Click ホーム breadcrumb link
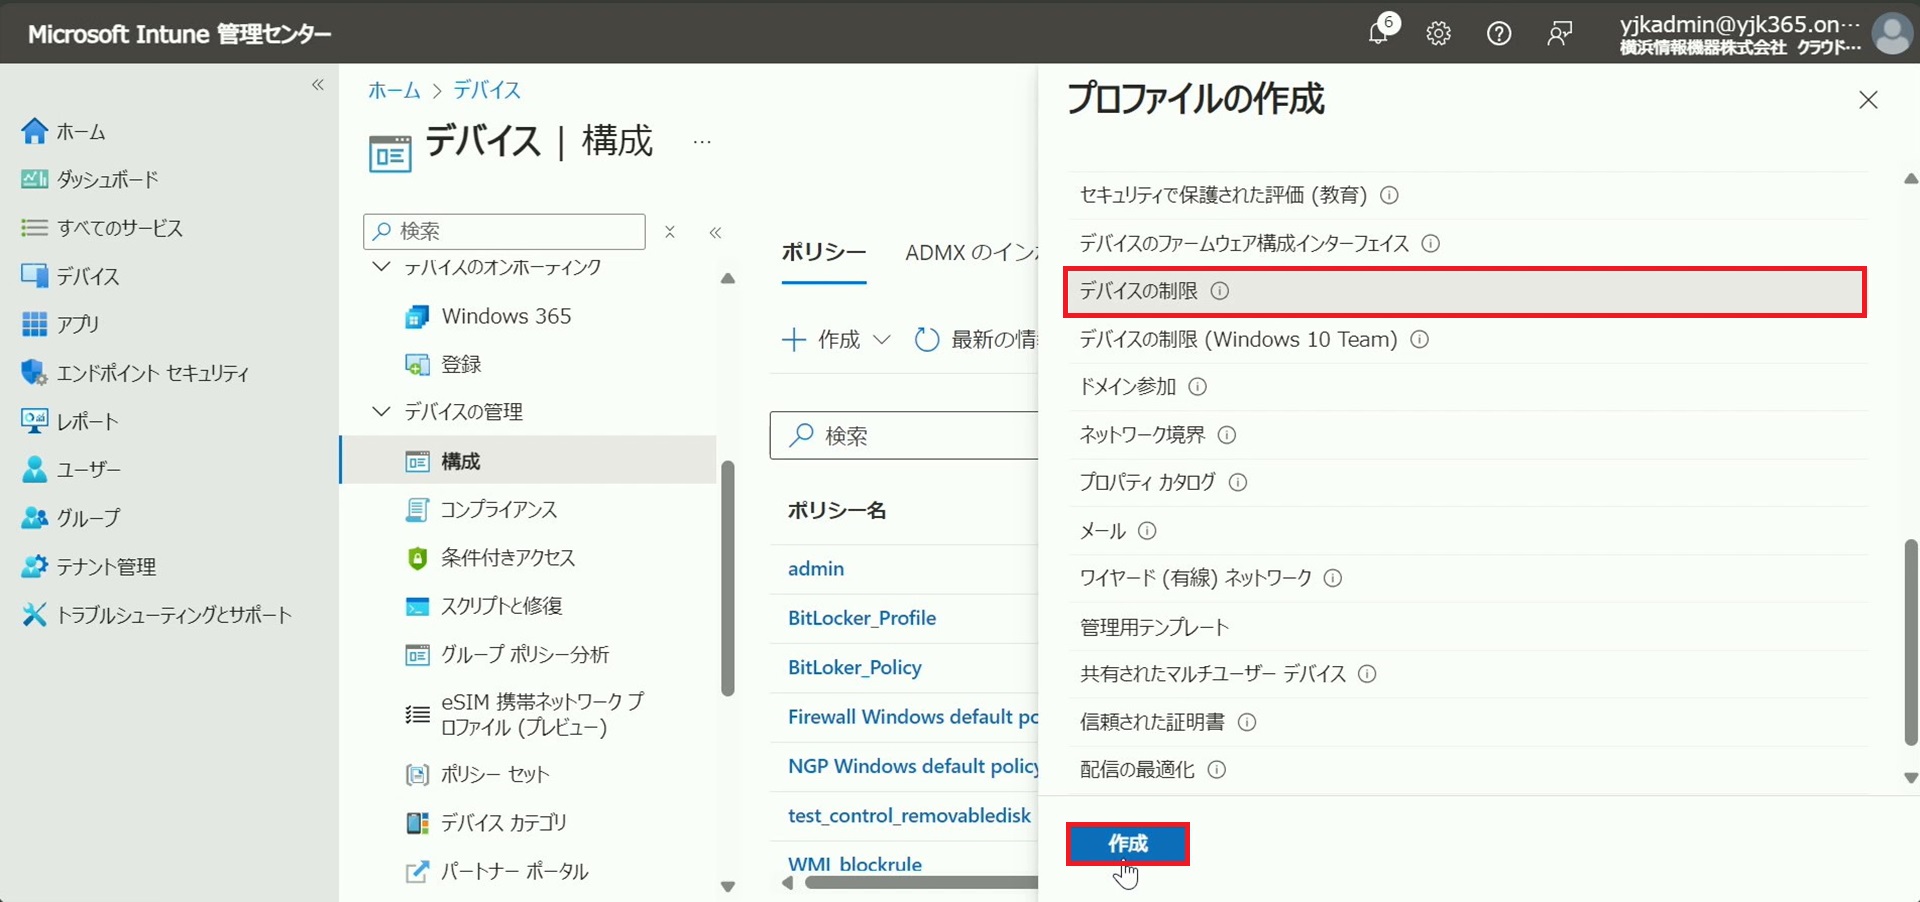This screenshot has width=1920, height=902. [x=395, y=90]
